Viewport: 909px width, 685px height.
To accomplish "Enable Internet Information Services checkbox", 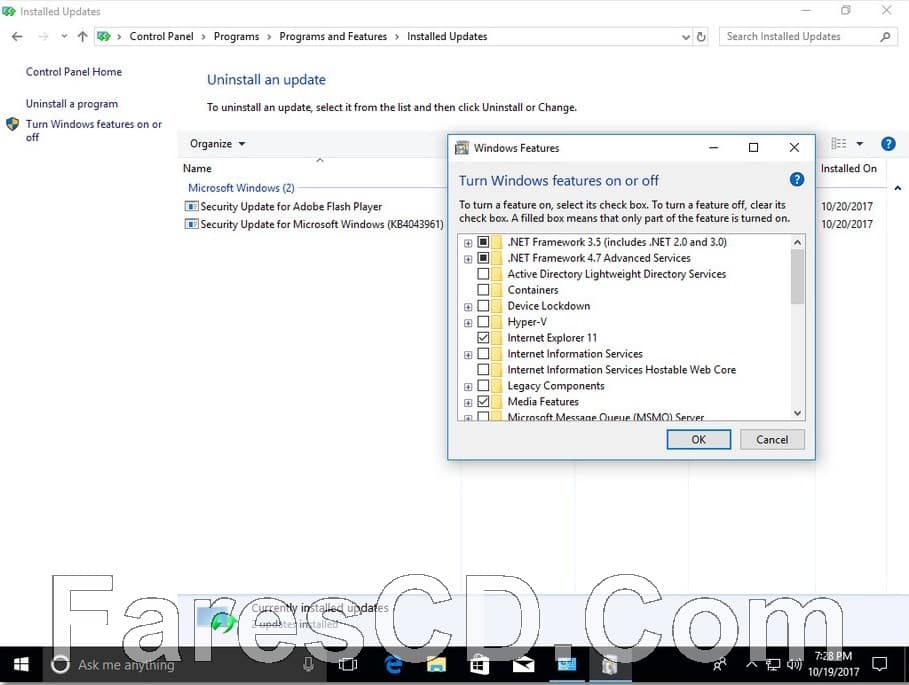I will click(483, 354).
